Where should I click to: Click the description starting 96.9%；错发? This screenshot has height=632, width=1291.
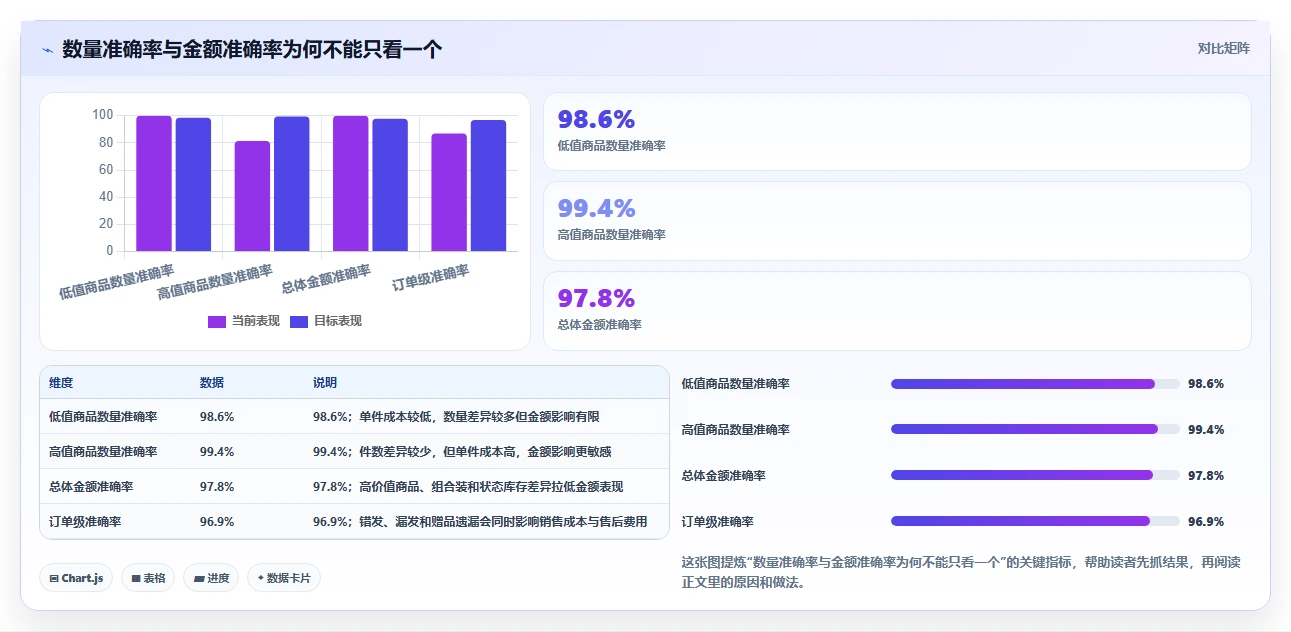coord(480,521)
